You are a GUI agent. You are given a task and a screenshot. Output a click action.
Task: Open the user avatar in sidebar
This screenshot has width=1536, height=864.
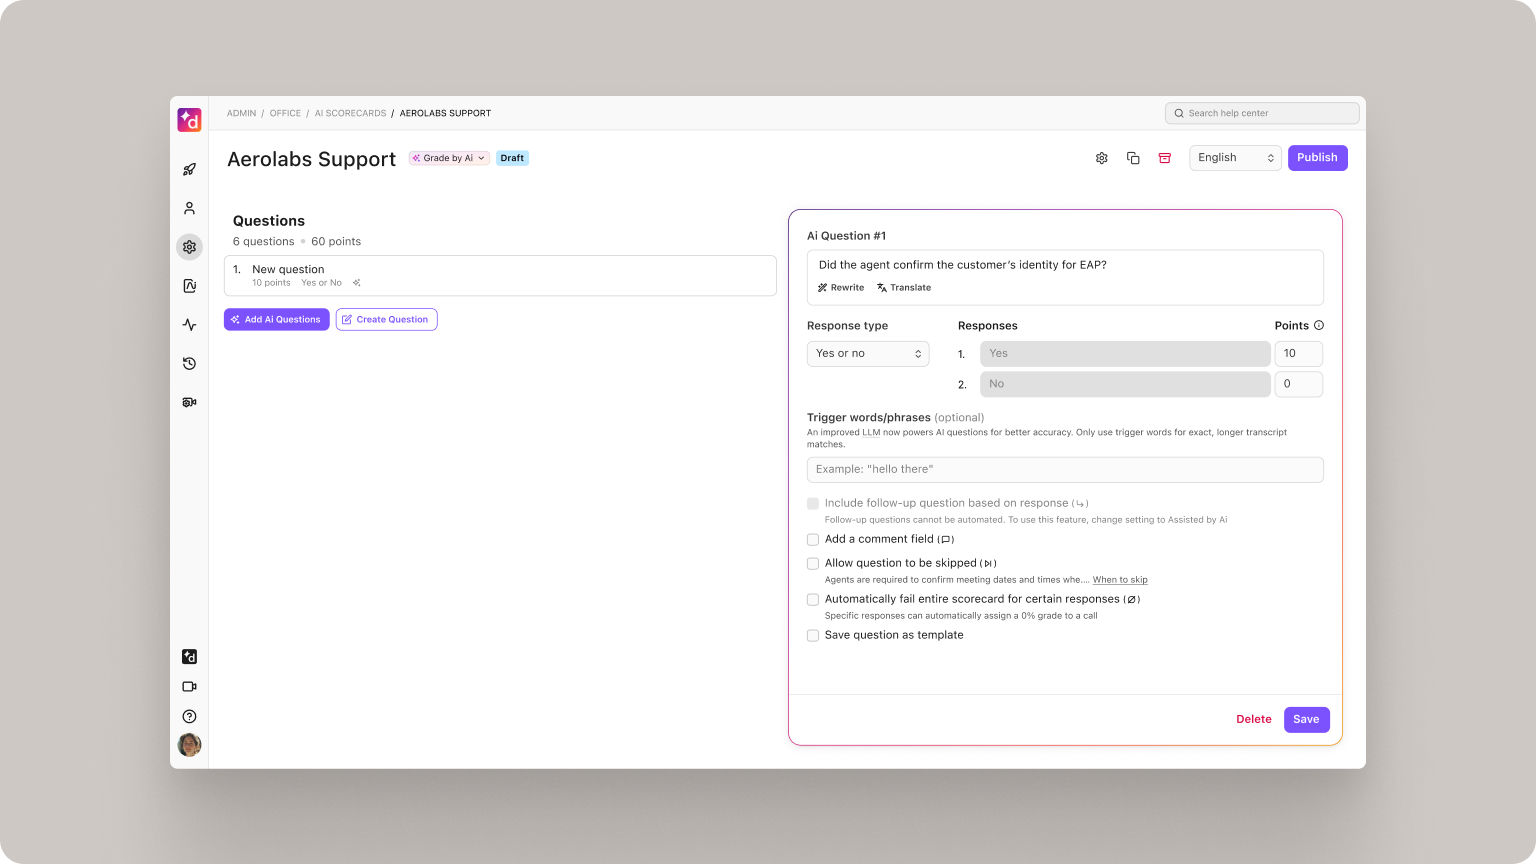pos(189,745)
